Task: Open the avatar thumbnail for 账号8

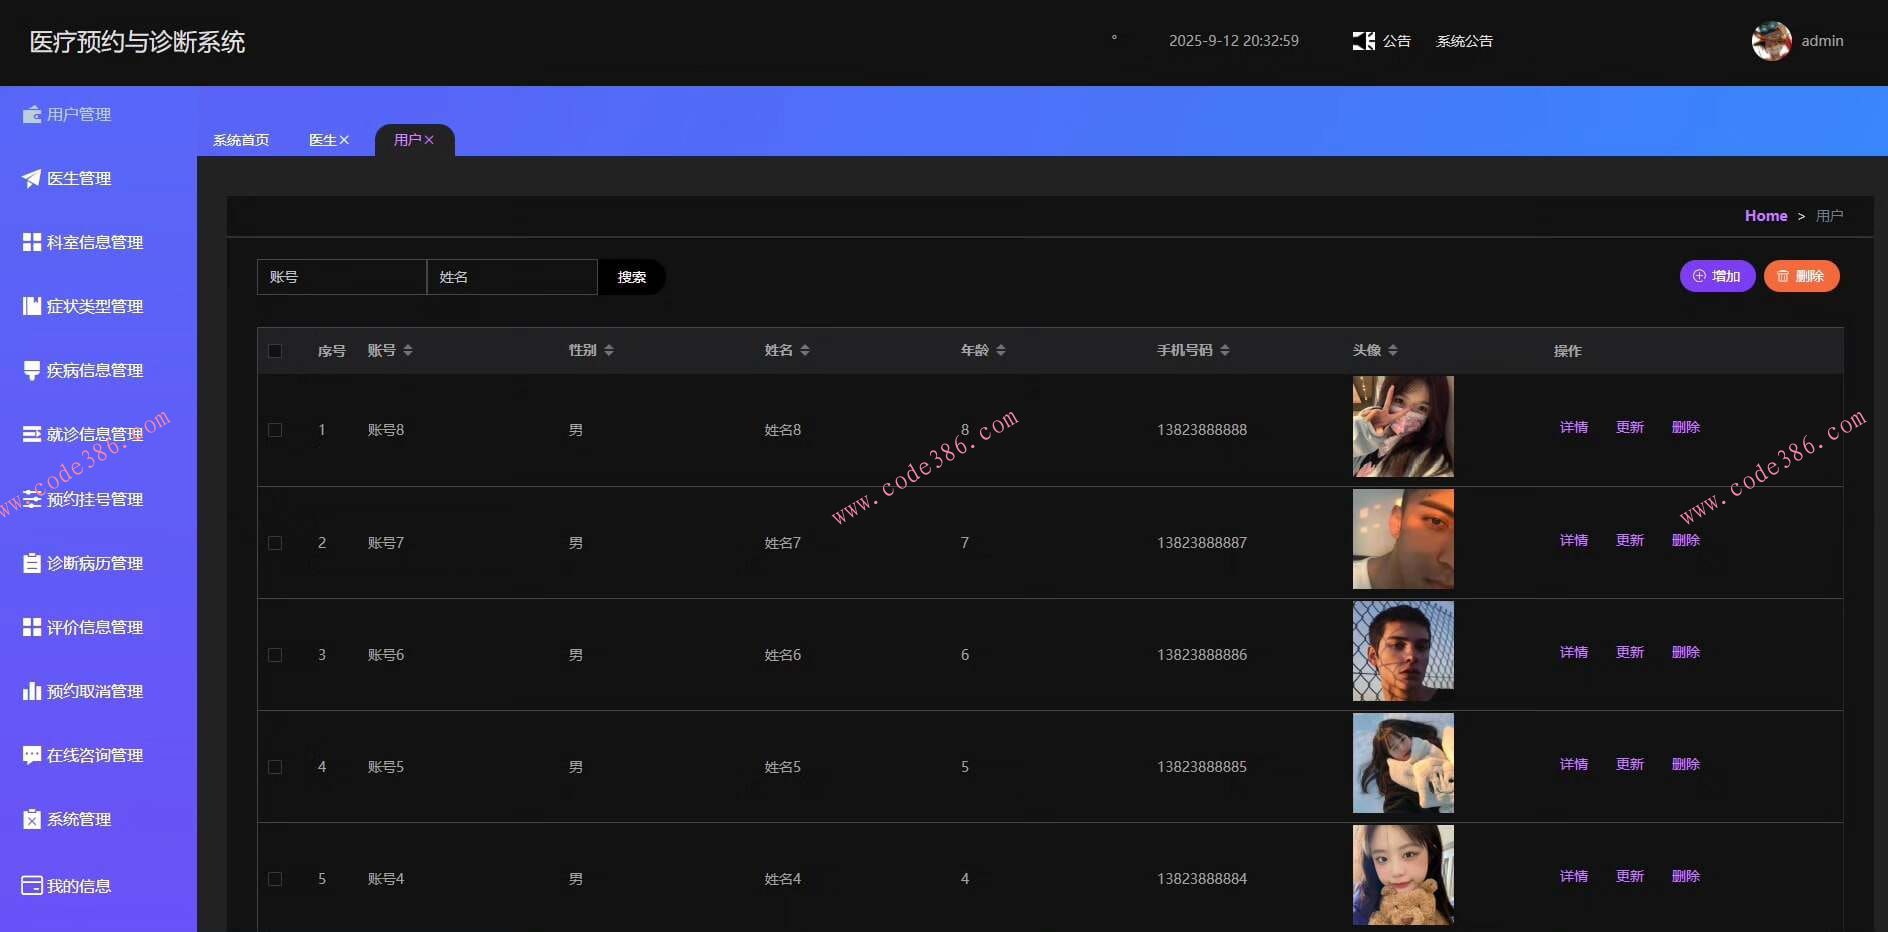Action: [x=1403, y=426]
